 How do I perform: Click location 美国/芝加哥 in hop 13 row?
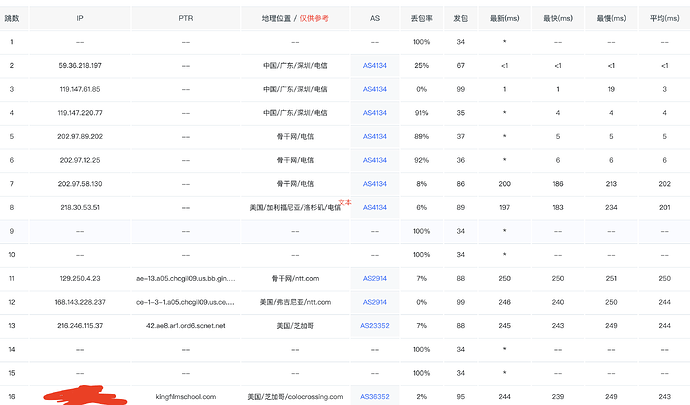pos(295,326)
